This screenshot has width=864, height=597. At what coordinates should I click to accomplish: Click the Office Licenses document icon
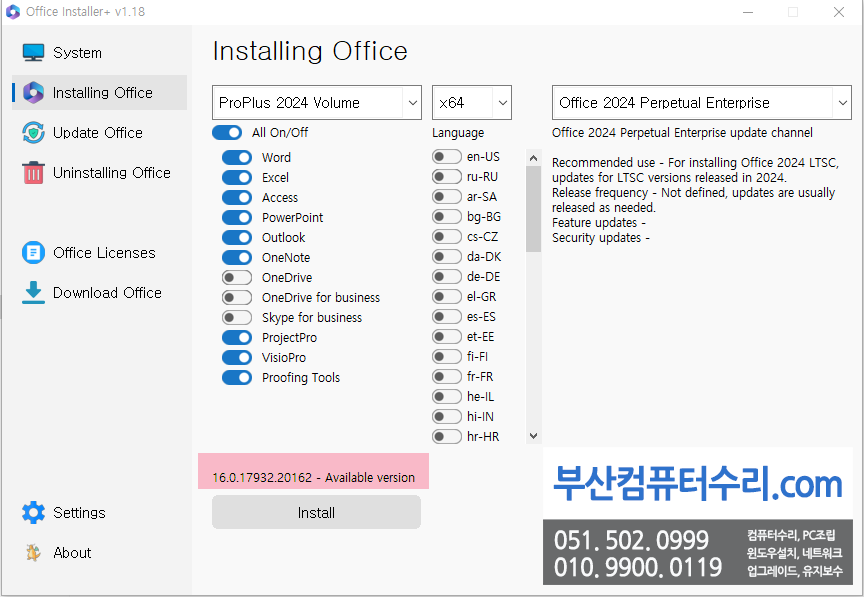click(33, 252)
